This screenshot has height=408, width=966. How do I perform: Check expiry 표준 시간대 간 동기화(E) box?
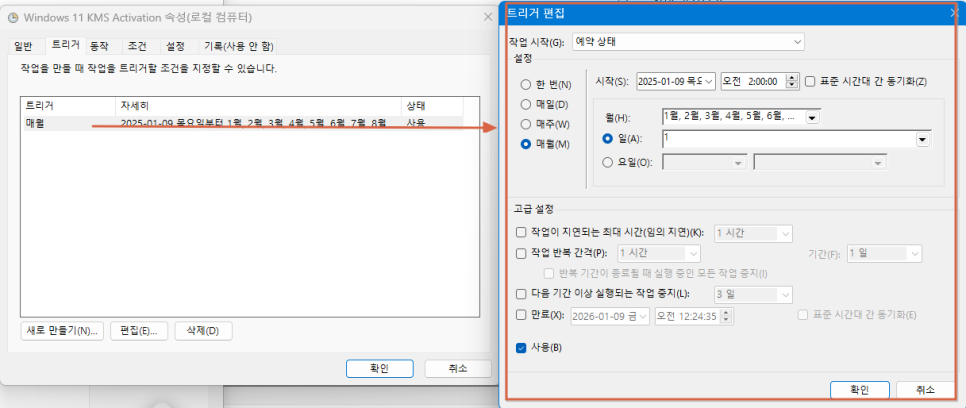803,314
